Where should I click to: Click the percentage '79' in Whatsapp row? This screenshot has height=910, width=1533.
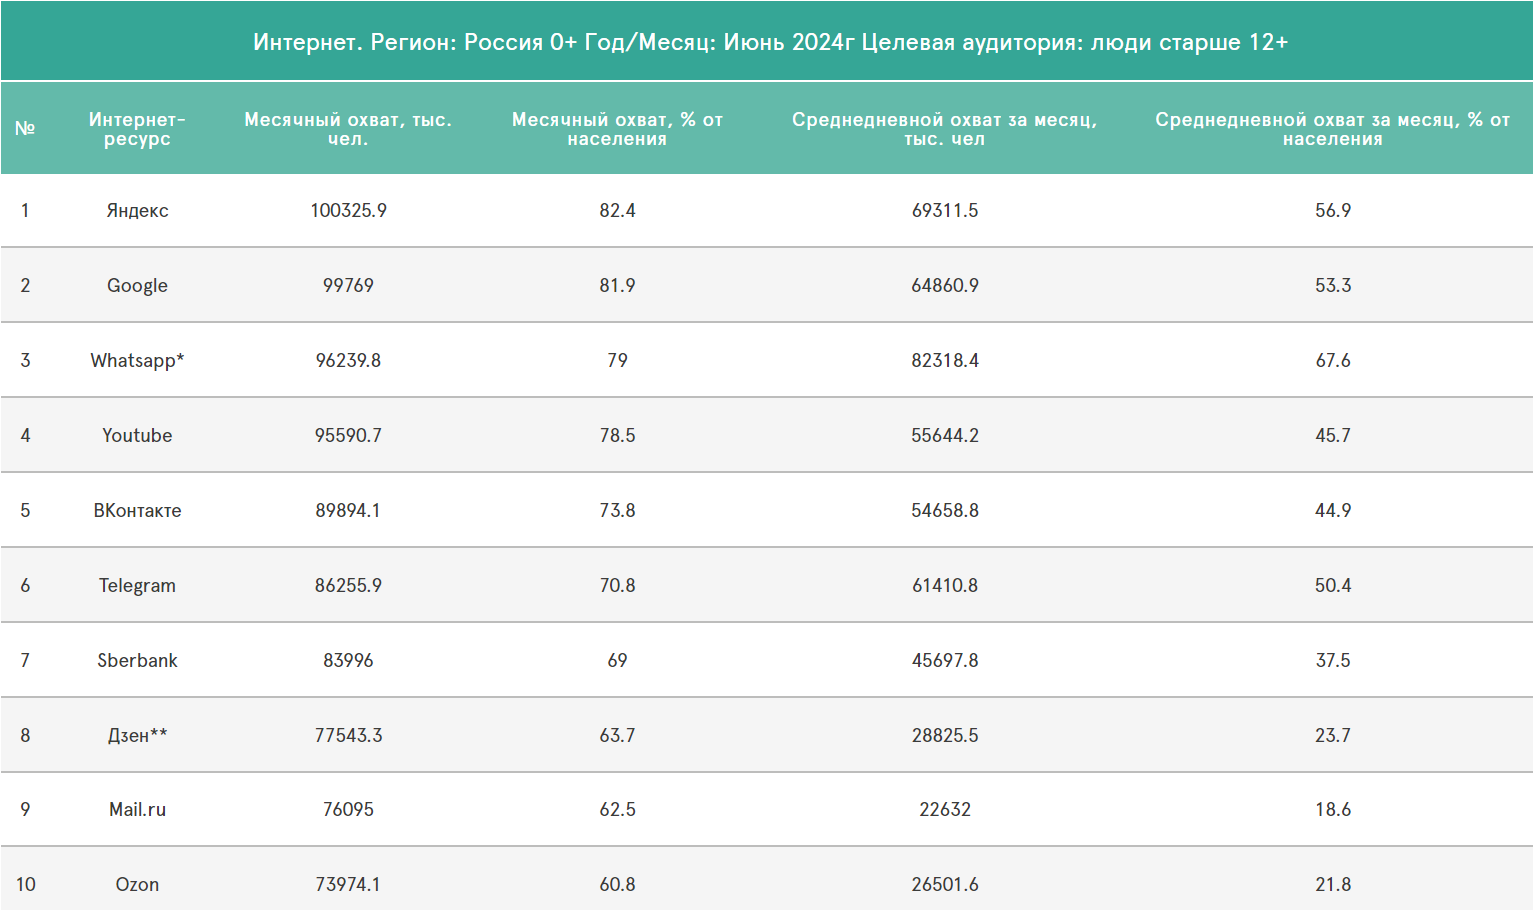tap(617, 360)
